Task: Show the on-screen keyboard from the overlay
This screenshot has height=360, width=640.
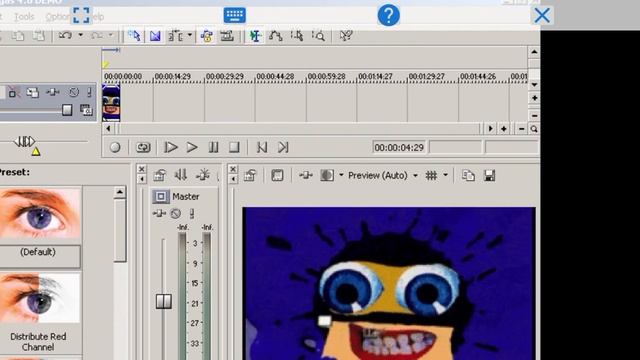Action: point(235,15)
